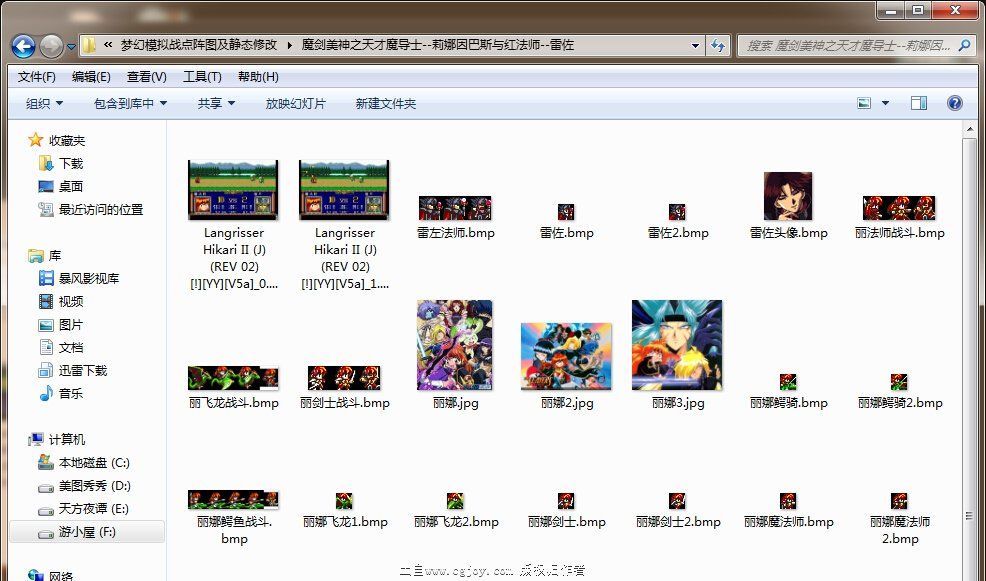Select file 丽娜鳄鱼战斗.bmp
The width and height of the screenshot is (986, 581).
point(233,518)
